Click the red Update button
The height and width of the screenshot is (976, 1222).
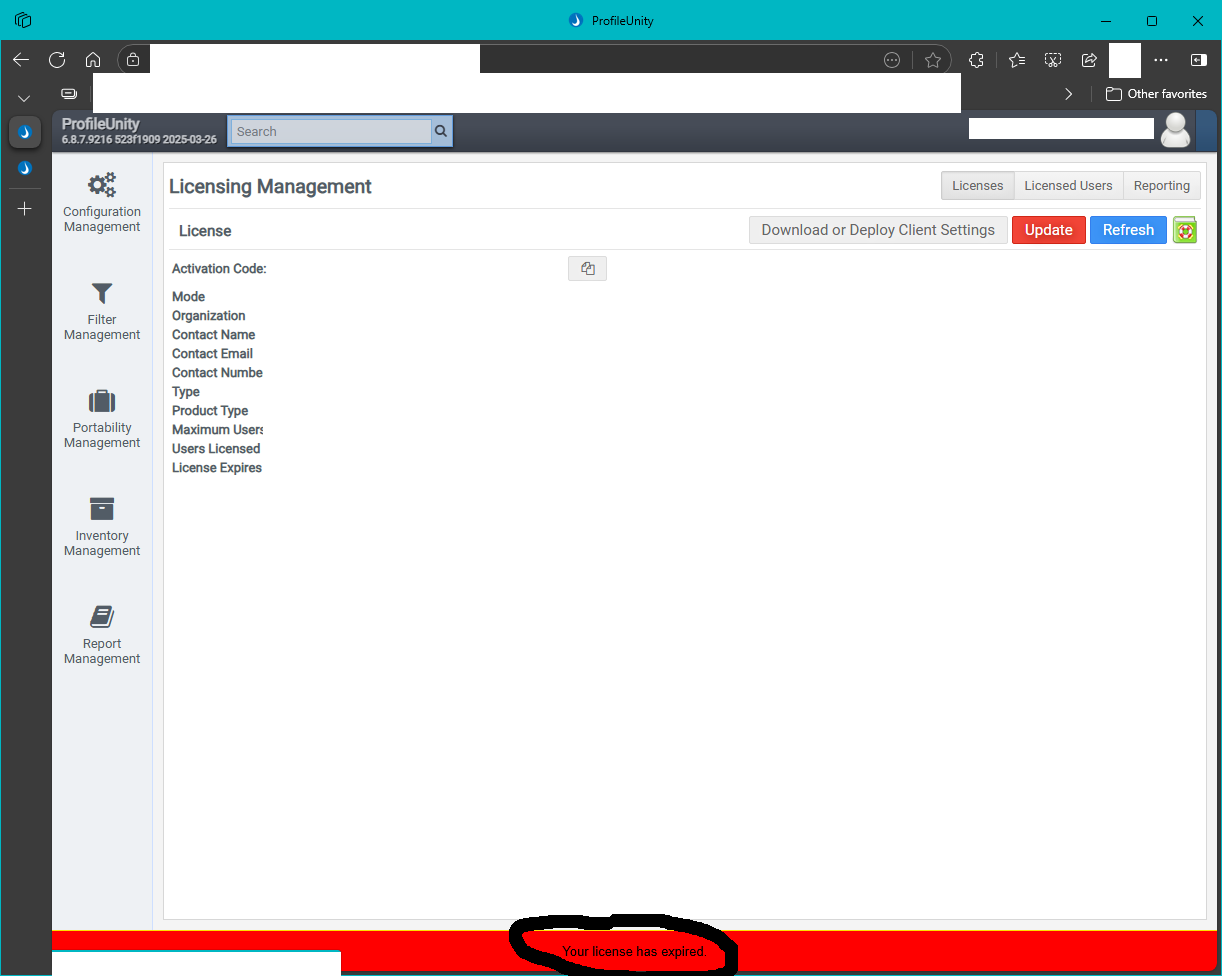coord(1049,230)
